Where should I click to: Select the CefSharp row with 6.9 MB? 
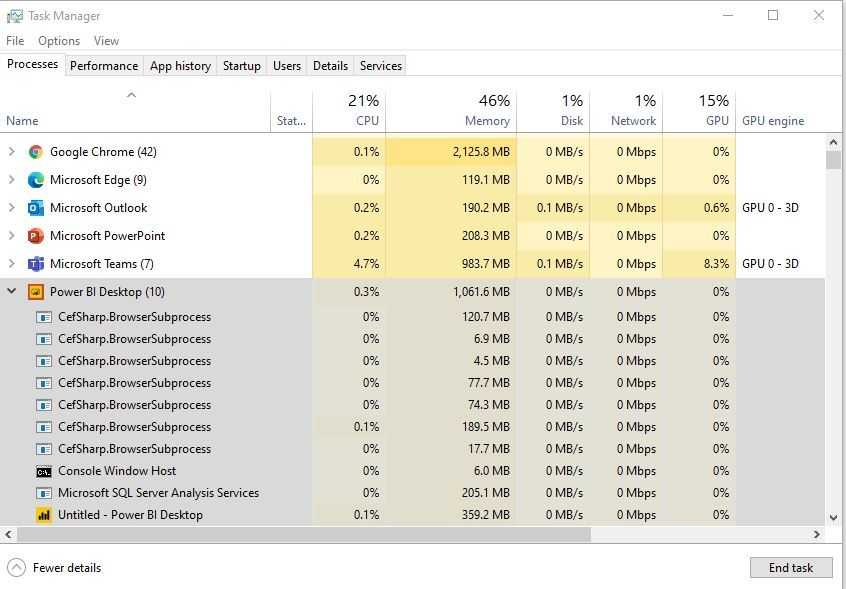[x=413, y=339]
